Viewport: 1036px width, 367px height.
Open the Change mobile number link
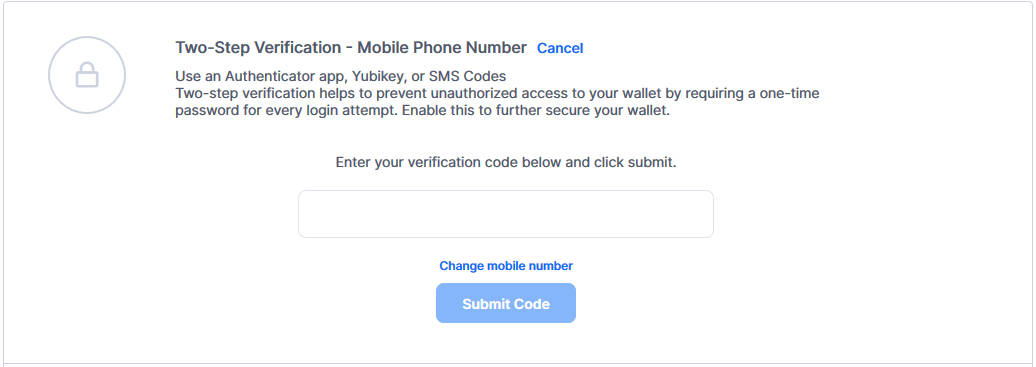point(505,266)
